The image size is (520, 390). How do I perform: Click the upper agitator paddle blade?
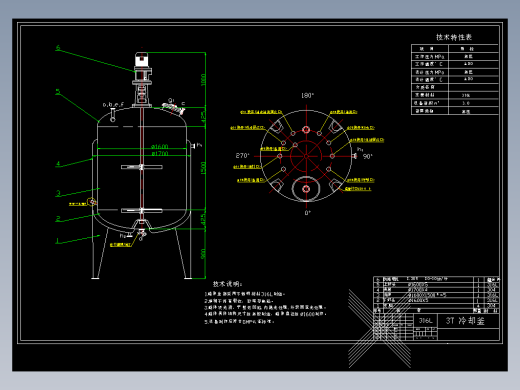tap(142, 167)
